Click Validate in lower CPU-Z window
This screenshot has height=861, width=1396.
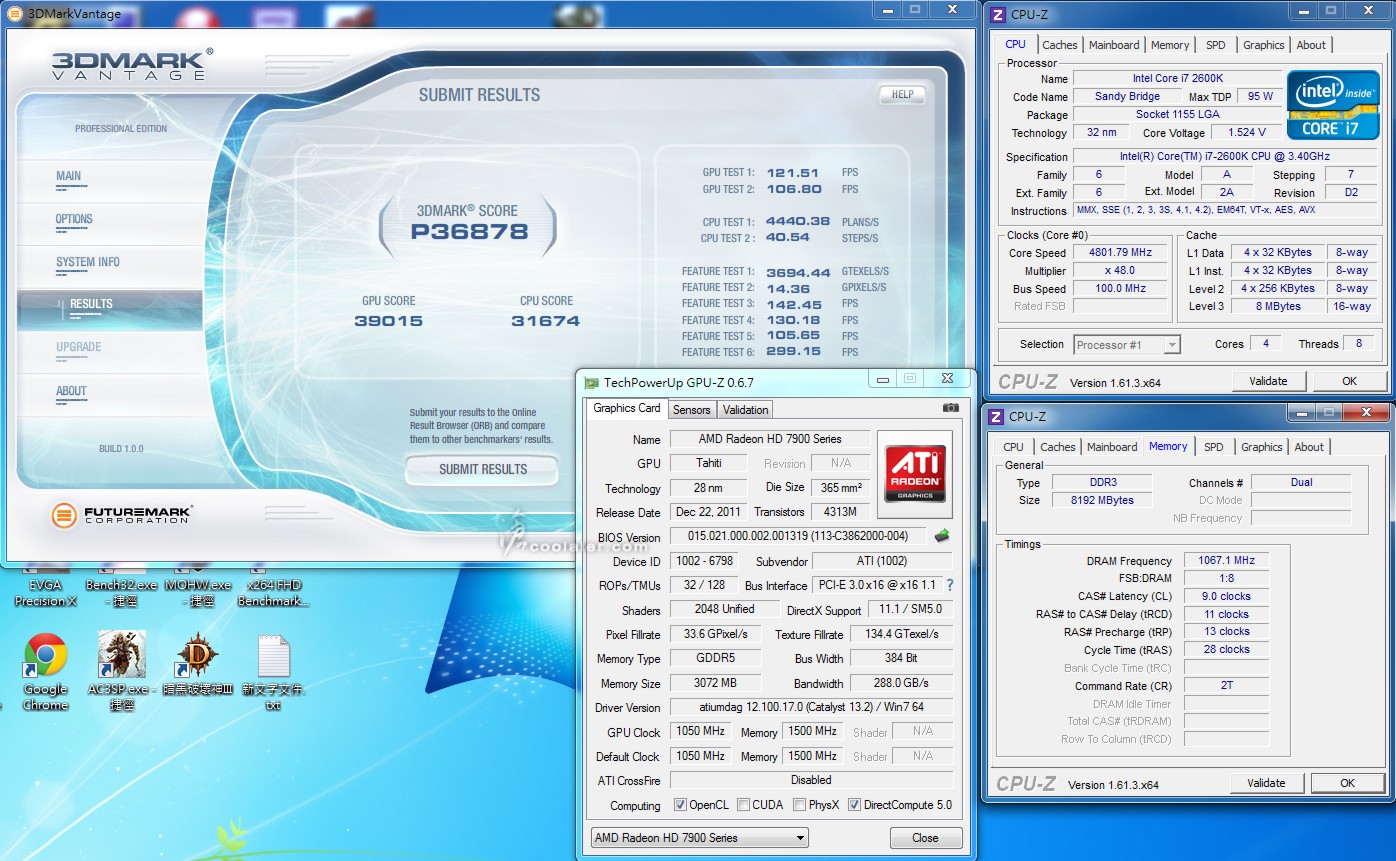click(1266, 783)
